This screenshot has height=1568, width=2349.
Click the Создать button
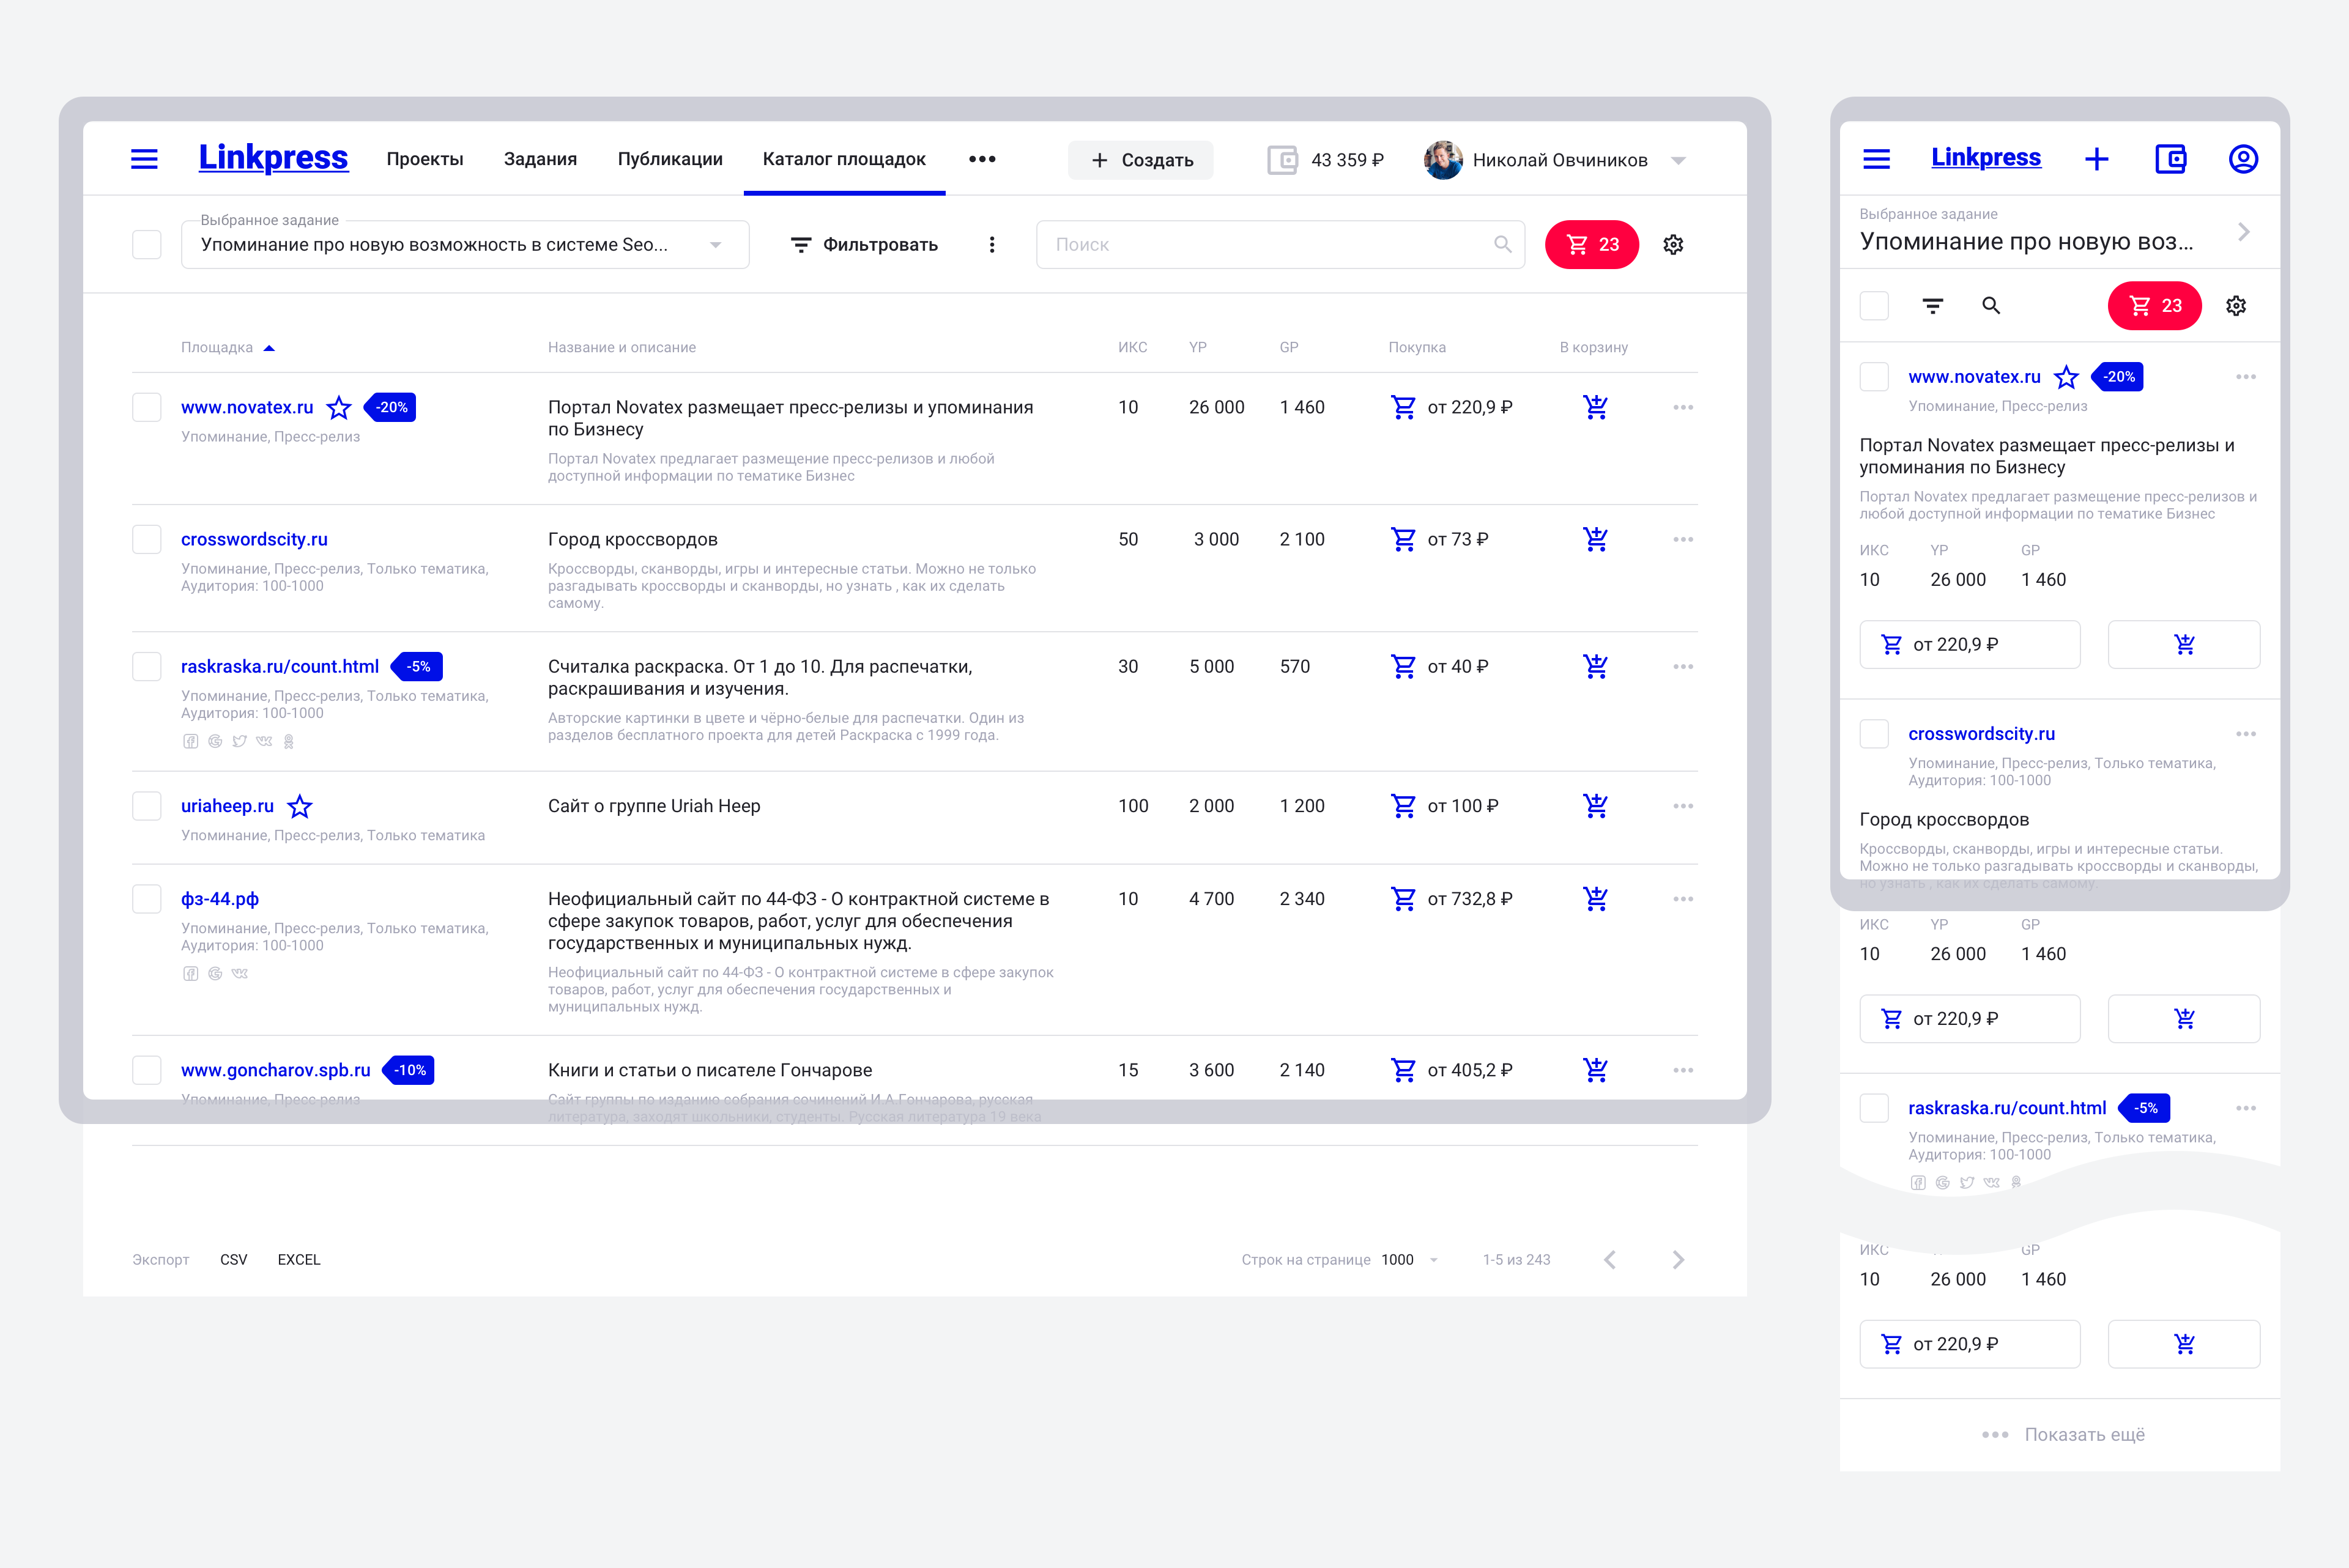[1141, 160]
